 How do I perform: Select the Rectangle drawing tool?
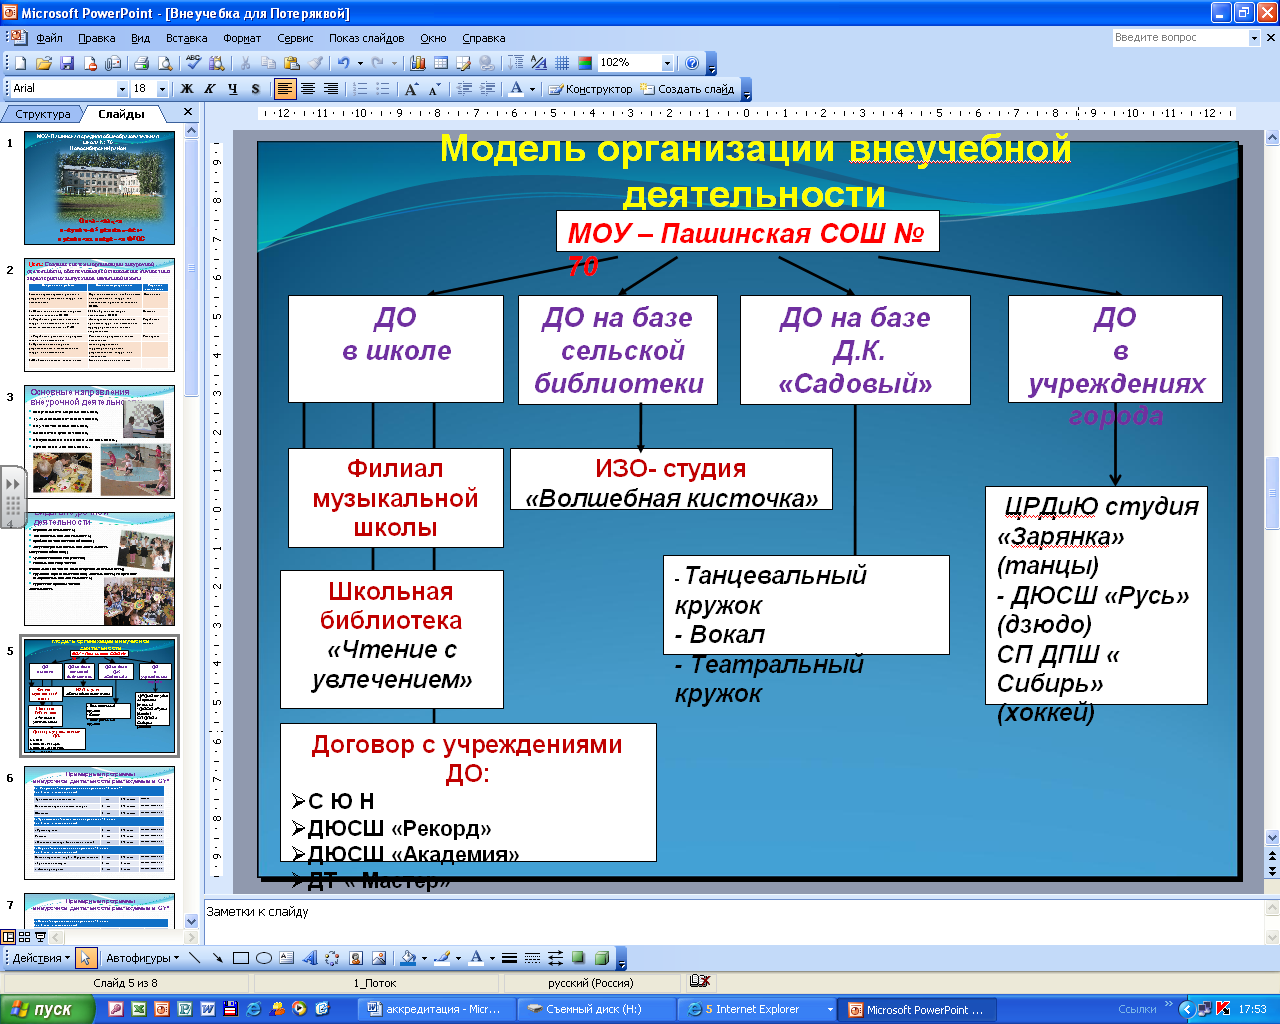pyautogui.click(x=240, y=958)
